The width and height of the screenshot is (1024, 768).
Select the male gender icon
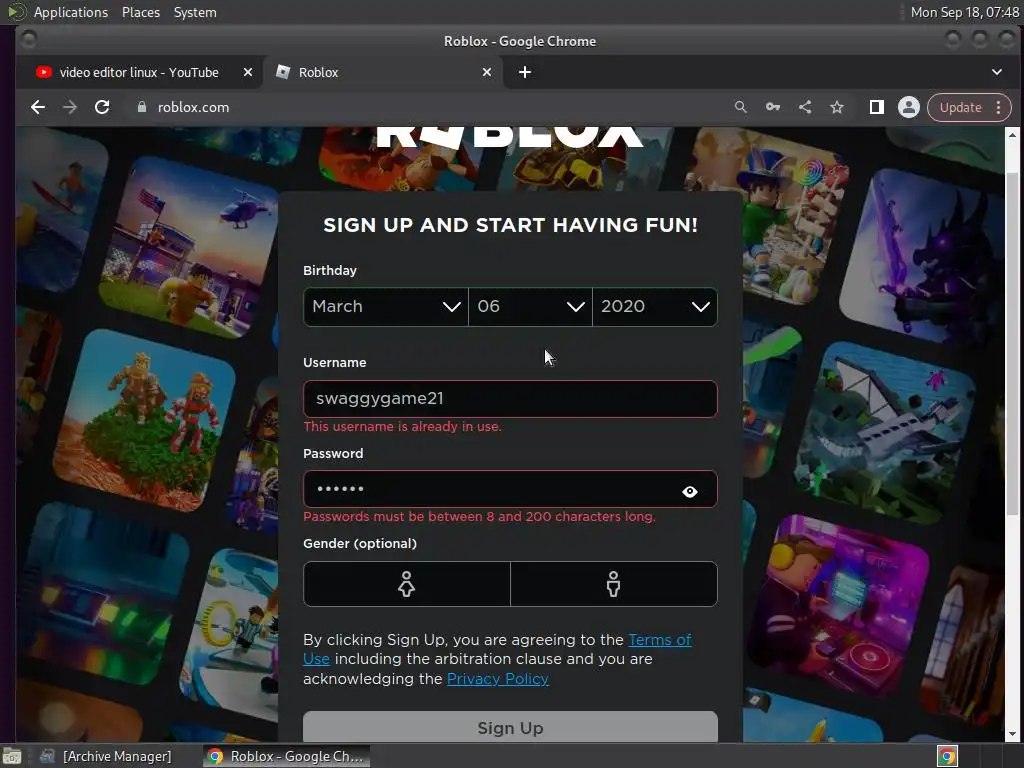point(613,584)
